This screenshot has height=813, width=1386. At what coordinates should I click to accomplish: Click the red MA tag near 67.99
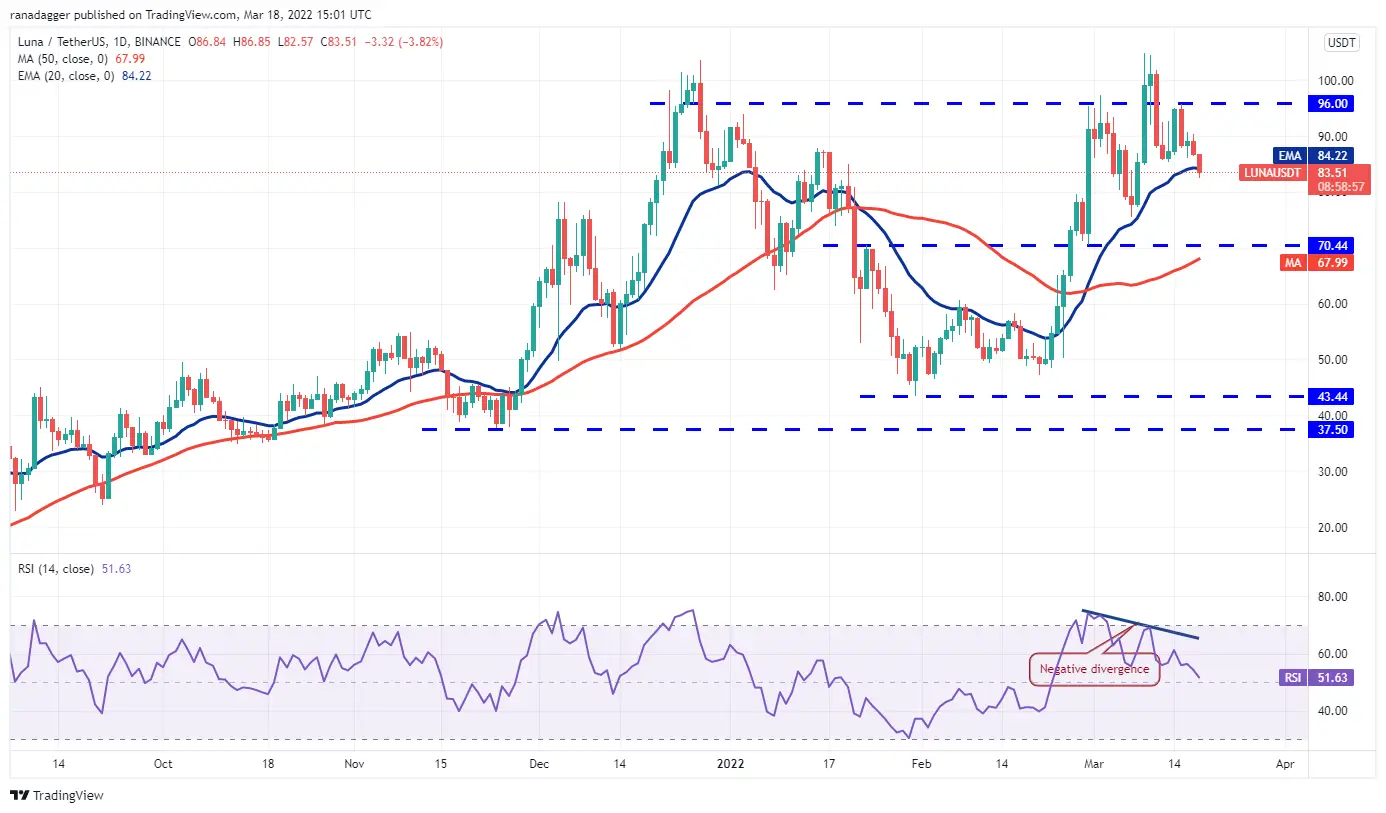pos(1287,262)
